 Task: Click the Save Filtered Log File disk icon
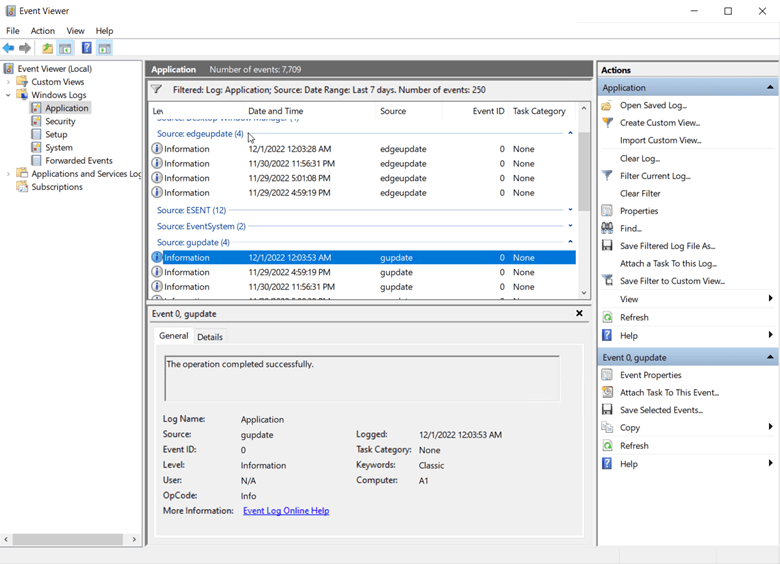pyautogui.click(x=607, y=246)
